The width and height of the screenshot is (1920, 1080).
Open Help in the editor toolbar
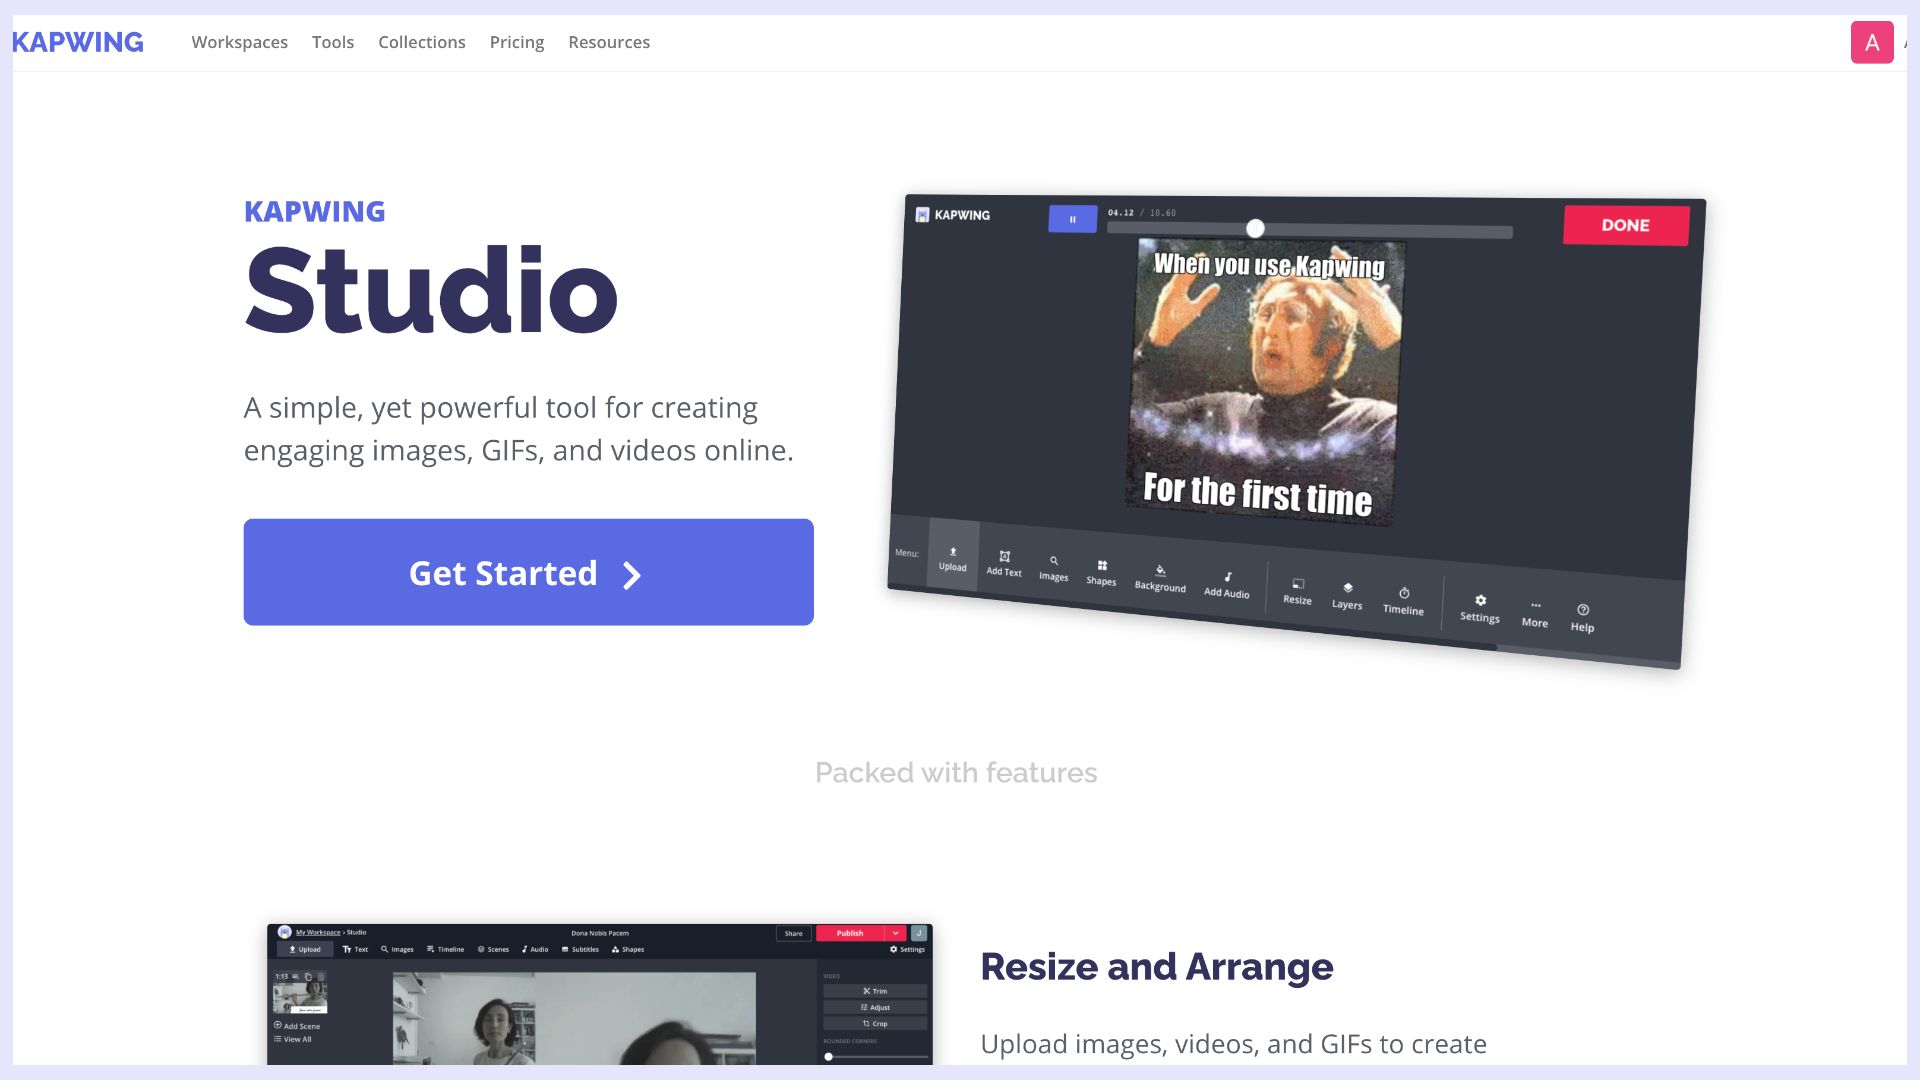1583,617
